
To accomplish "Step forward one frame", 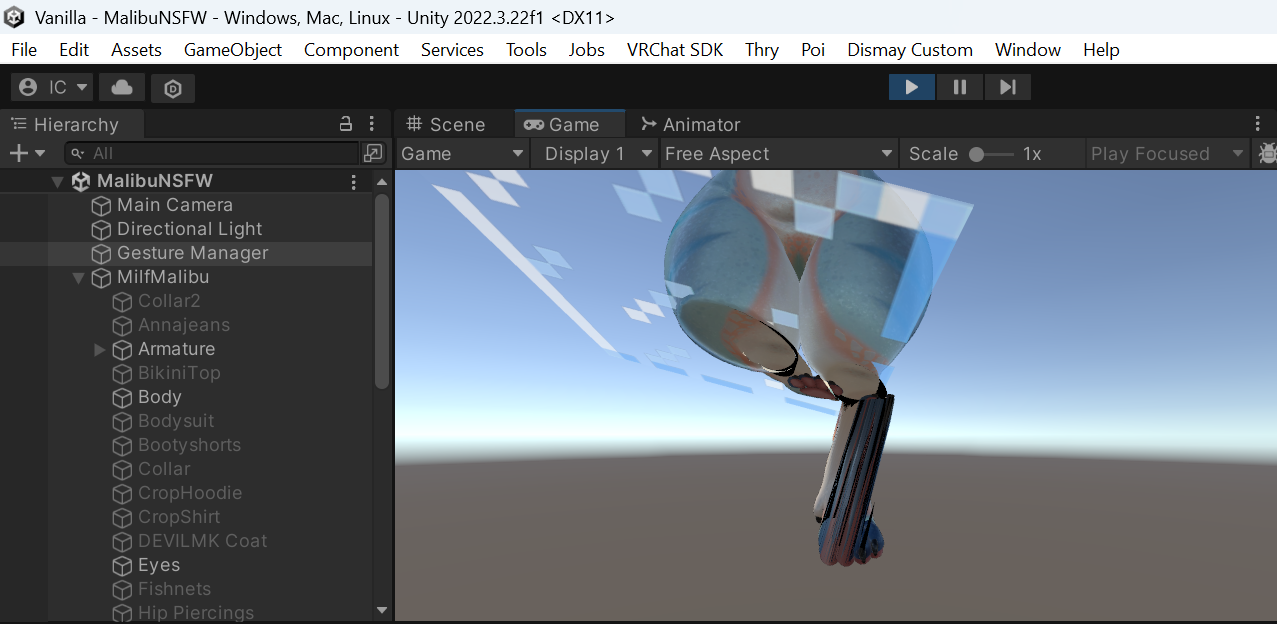I will 1008,87.
